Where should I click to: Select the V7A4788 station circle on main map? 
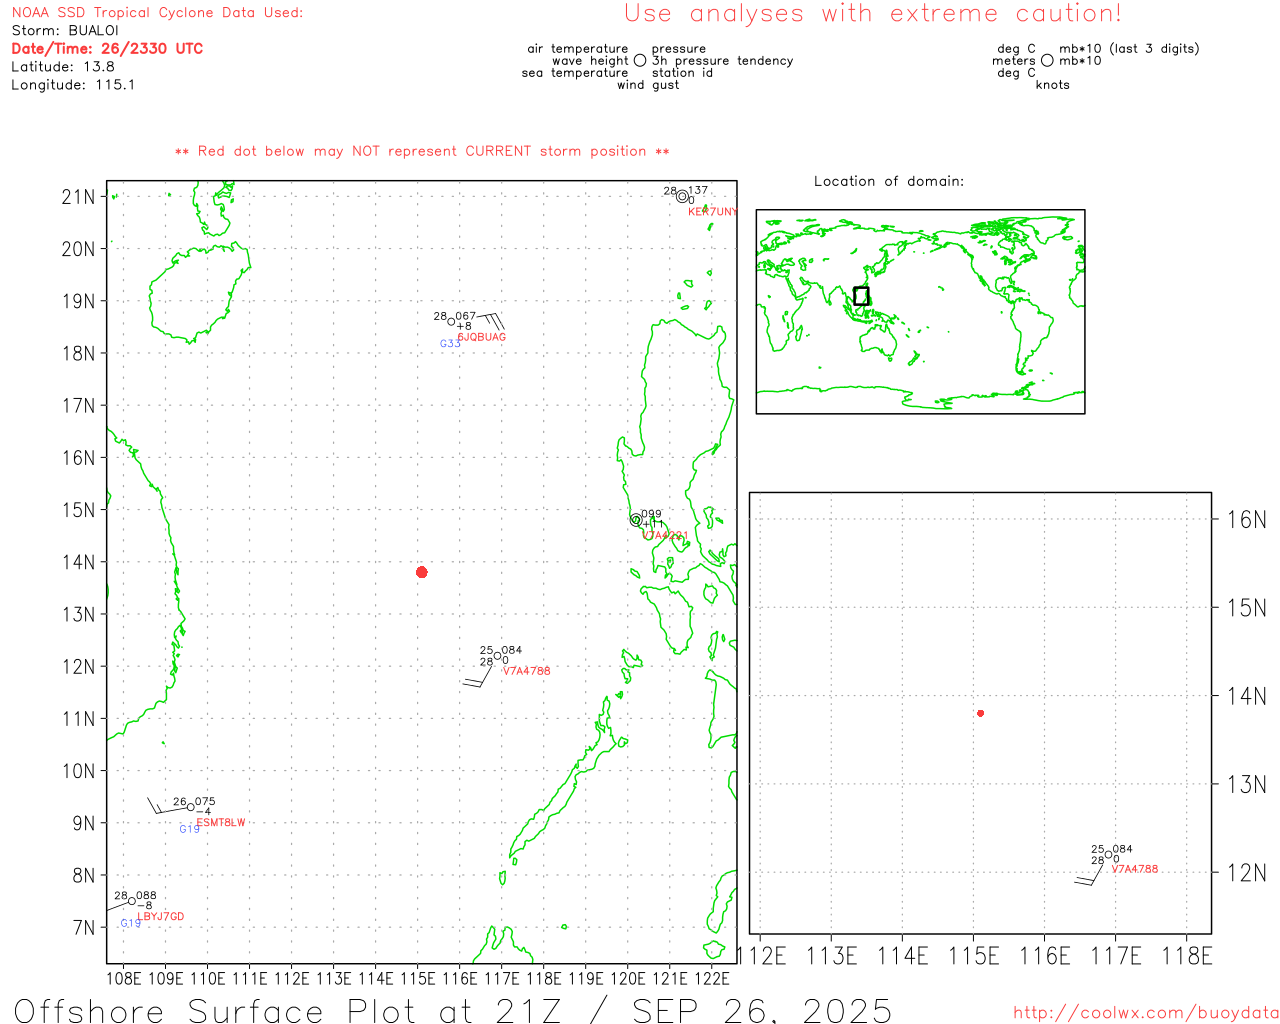498,656
